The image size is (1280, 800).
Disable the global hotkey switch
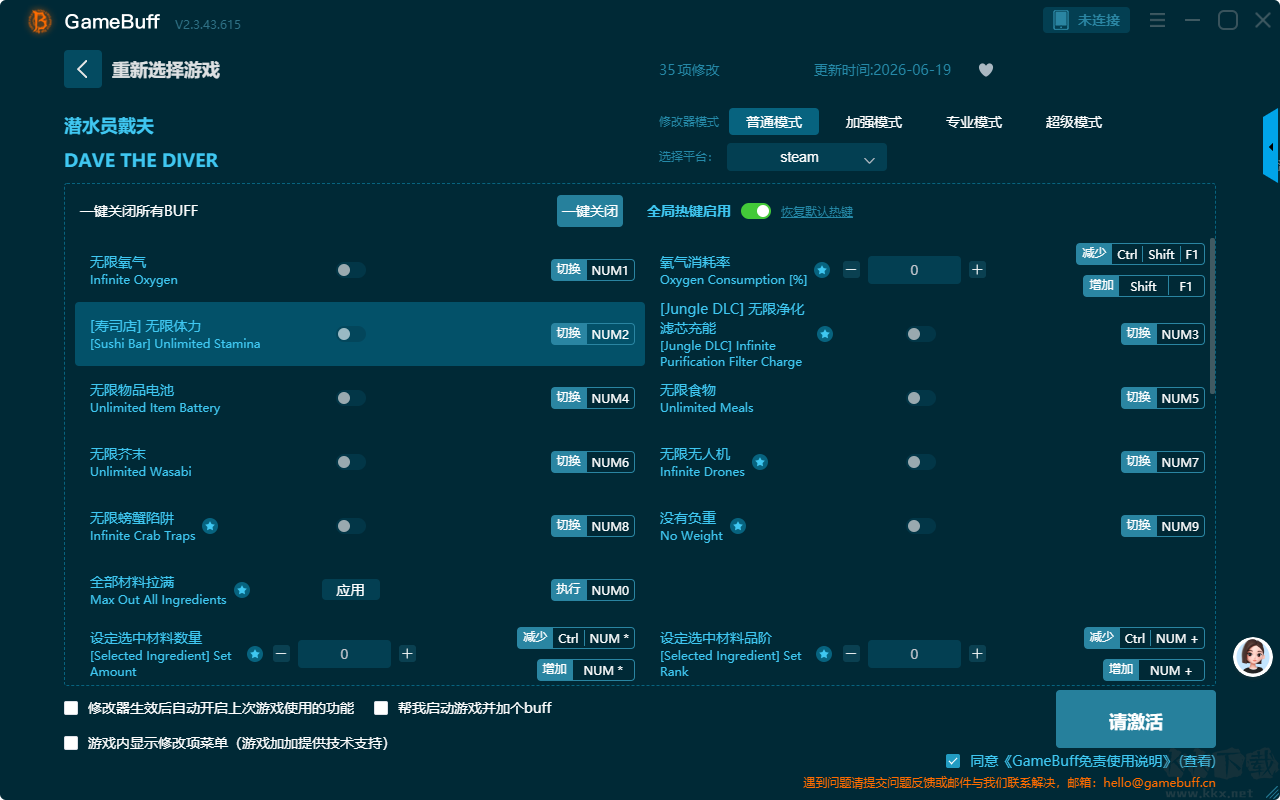click(x=756, y=211)
